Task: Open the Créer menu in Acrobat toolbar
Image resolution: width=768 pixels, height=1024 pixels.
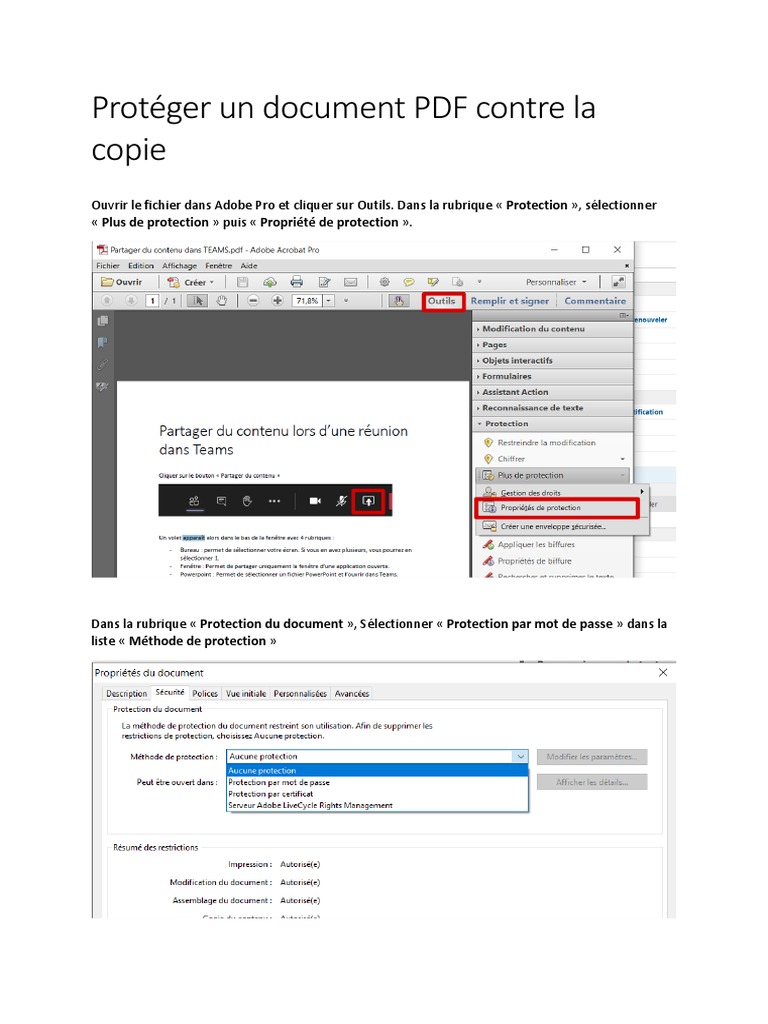Action: click(x=191, y=282)
